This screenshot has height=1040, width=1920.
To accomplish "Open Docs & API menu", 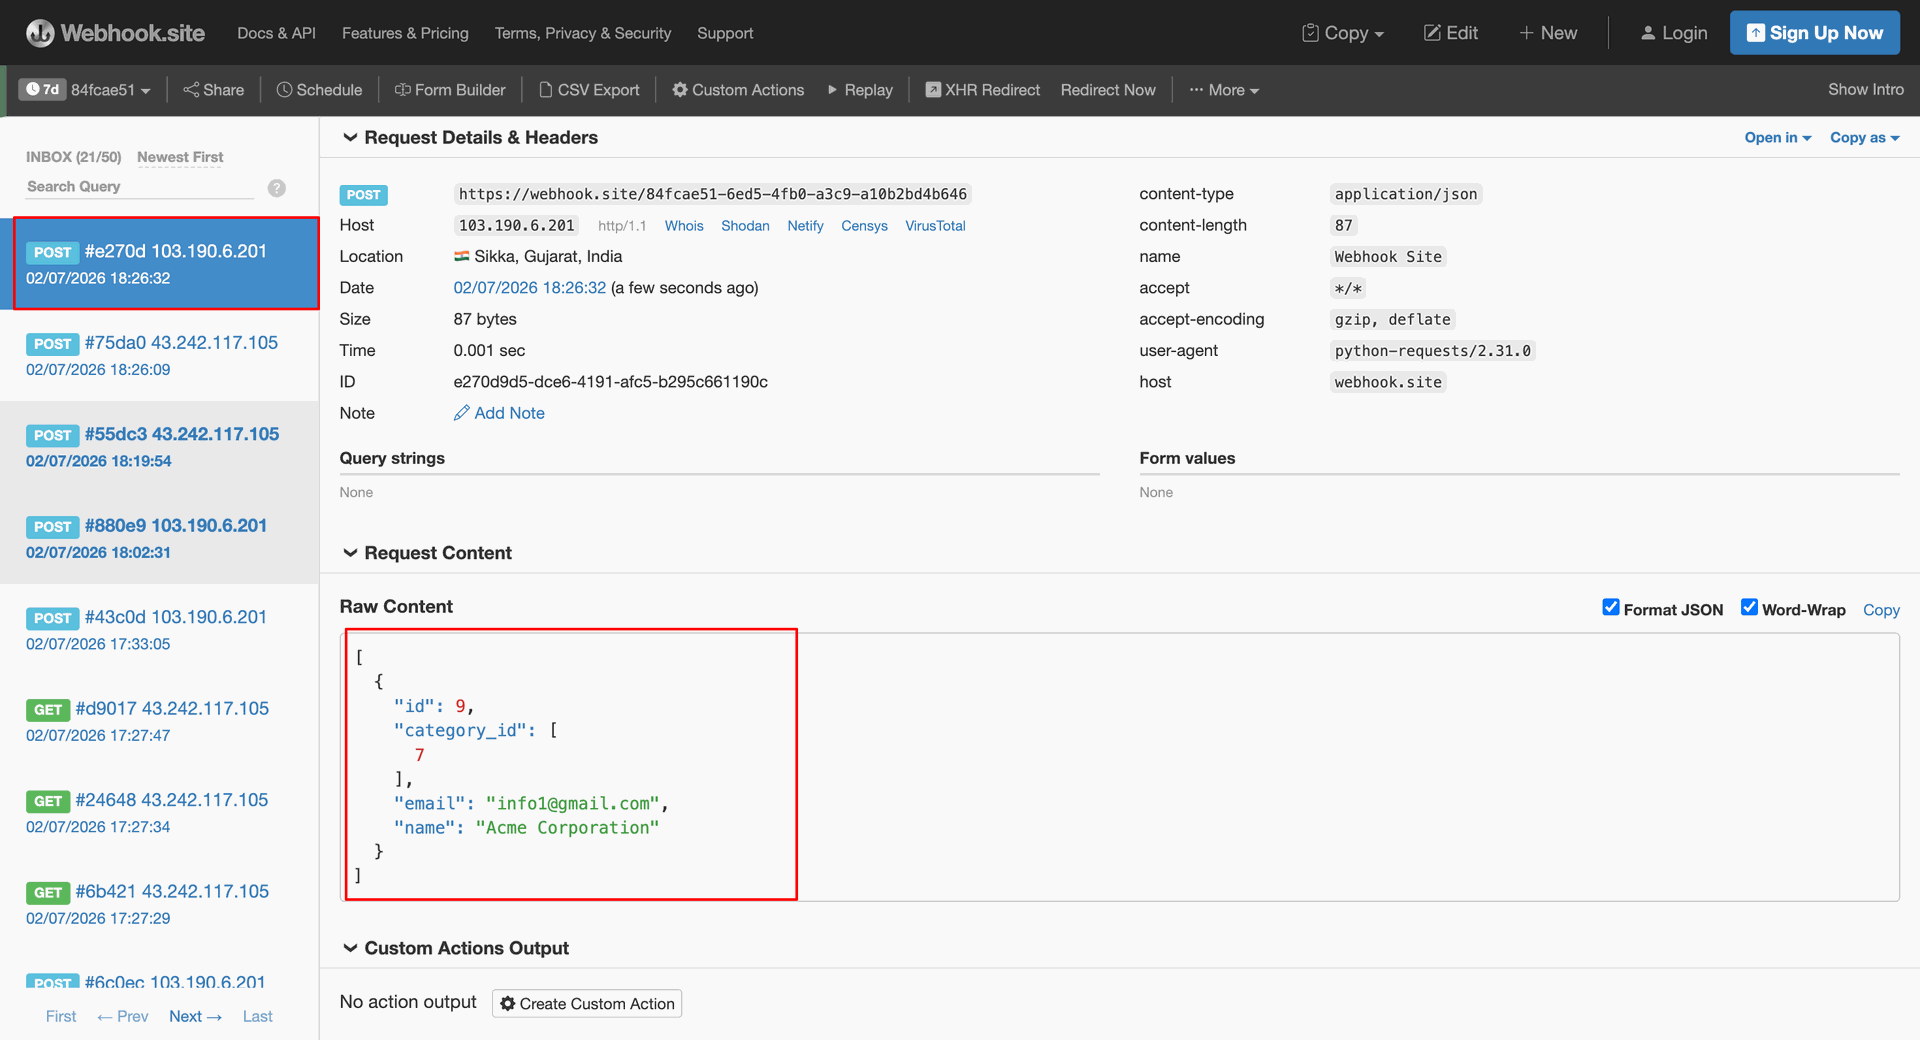I will tap(276, 33).
